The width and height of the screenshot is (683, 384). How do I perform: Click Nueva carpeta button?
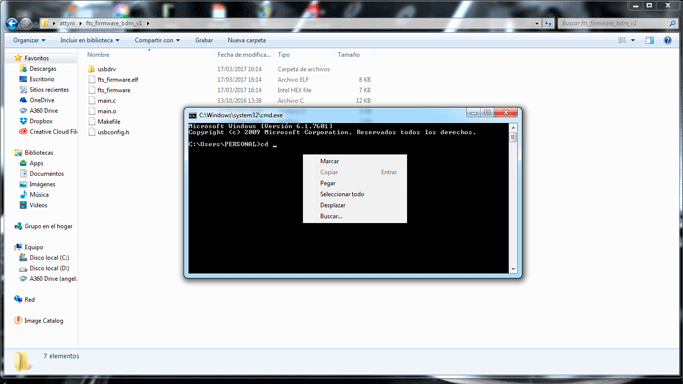pos(247,40)
